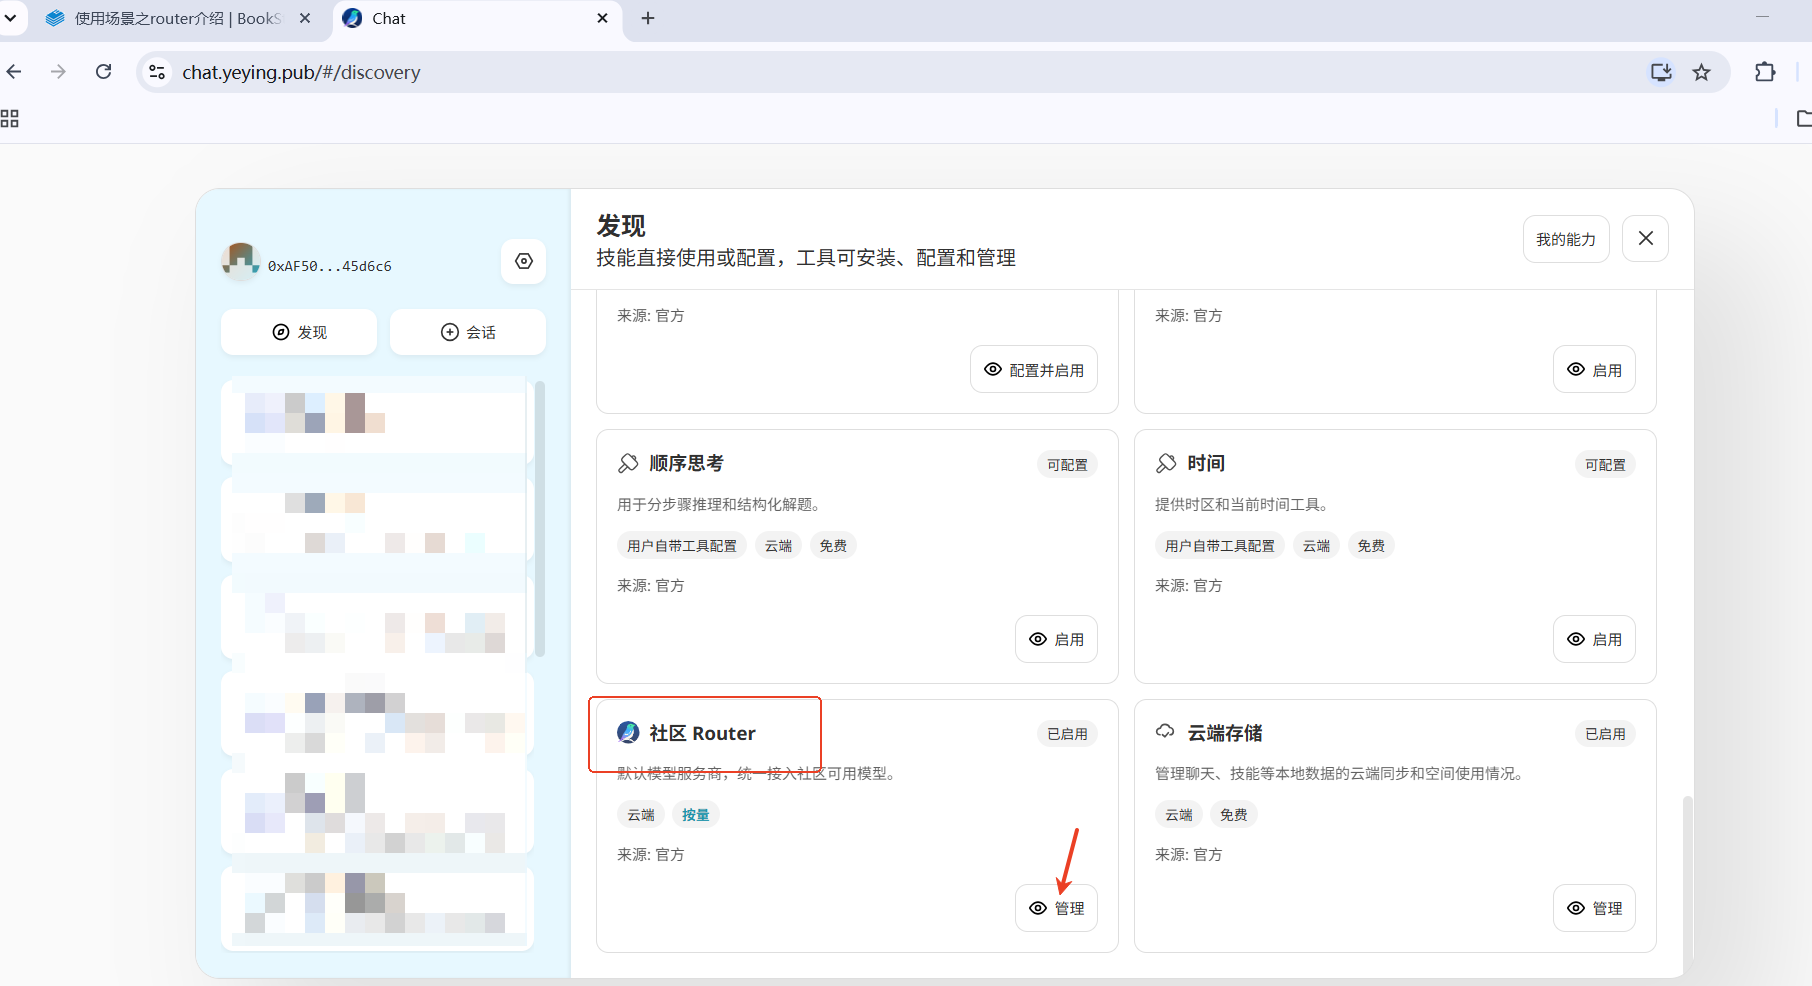Click the install app icon in address bar
The width and height of the screenshot is (1812, 986).
[1661, 72]
